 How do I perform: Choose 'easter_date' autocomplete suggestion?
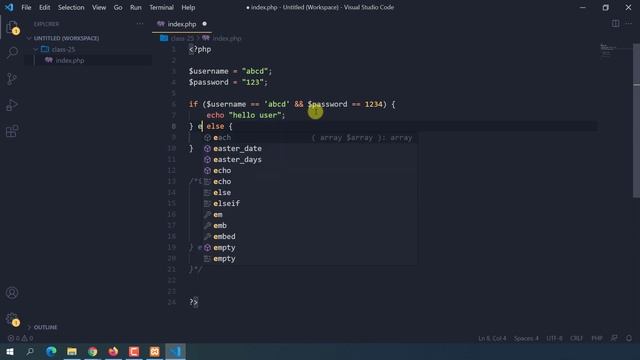pos(310,149)
